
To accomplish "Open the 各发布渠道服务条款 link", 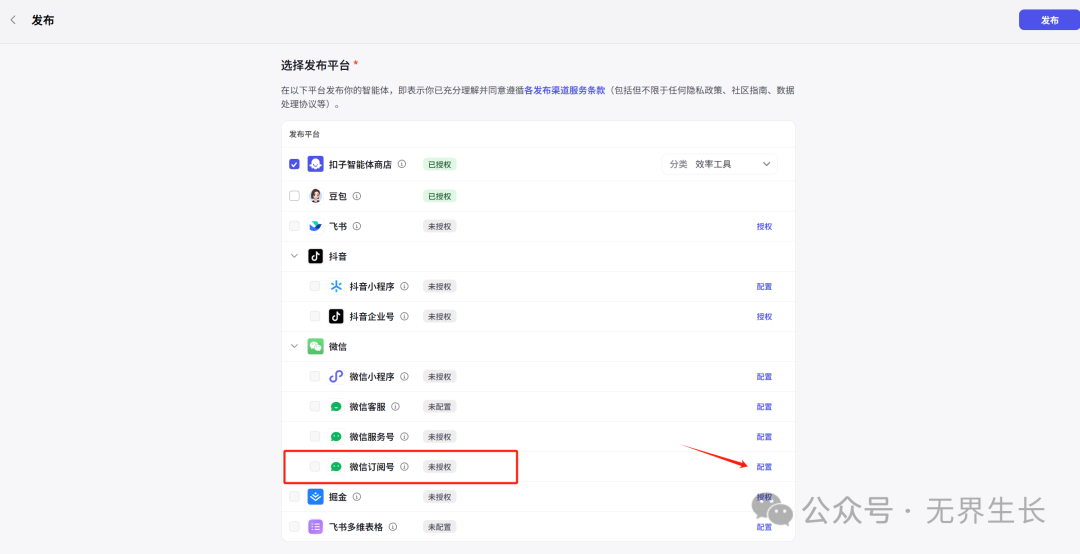I will (x=565, y=90).
